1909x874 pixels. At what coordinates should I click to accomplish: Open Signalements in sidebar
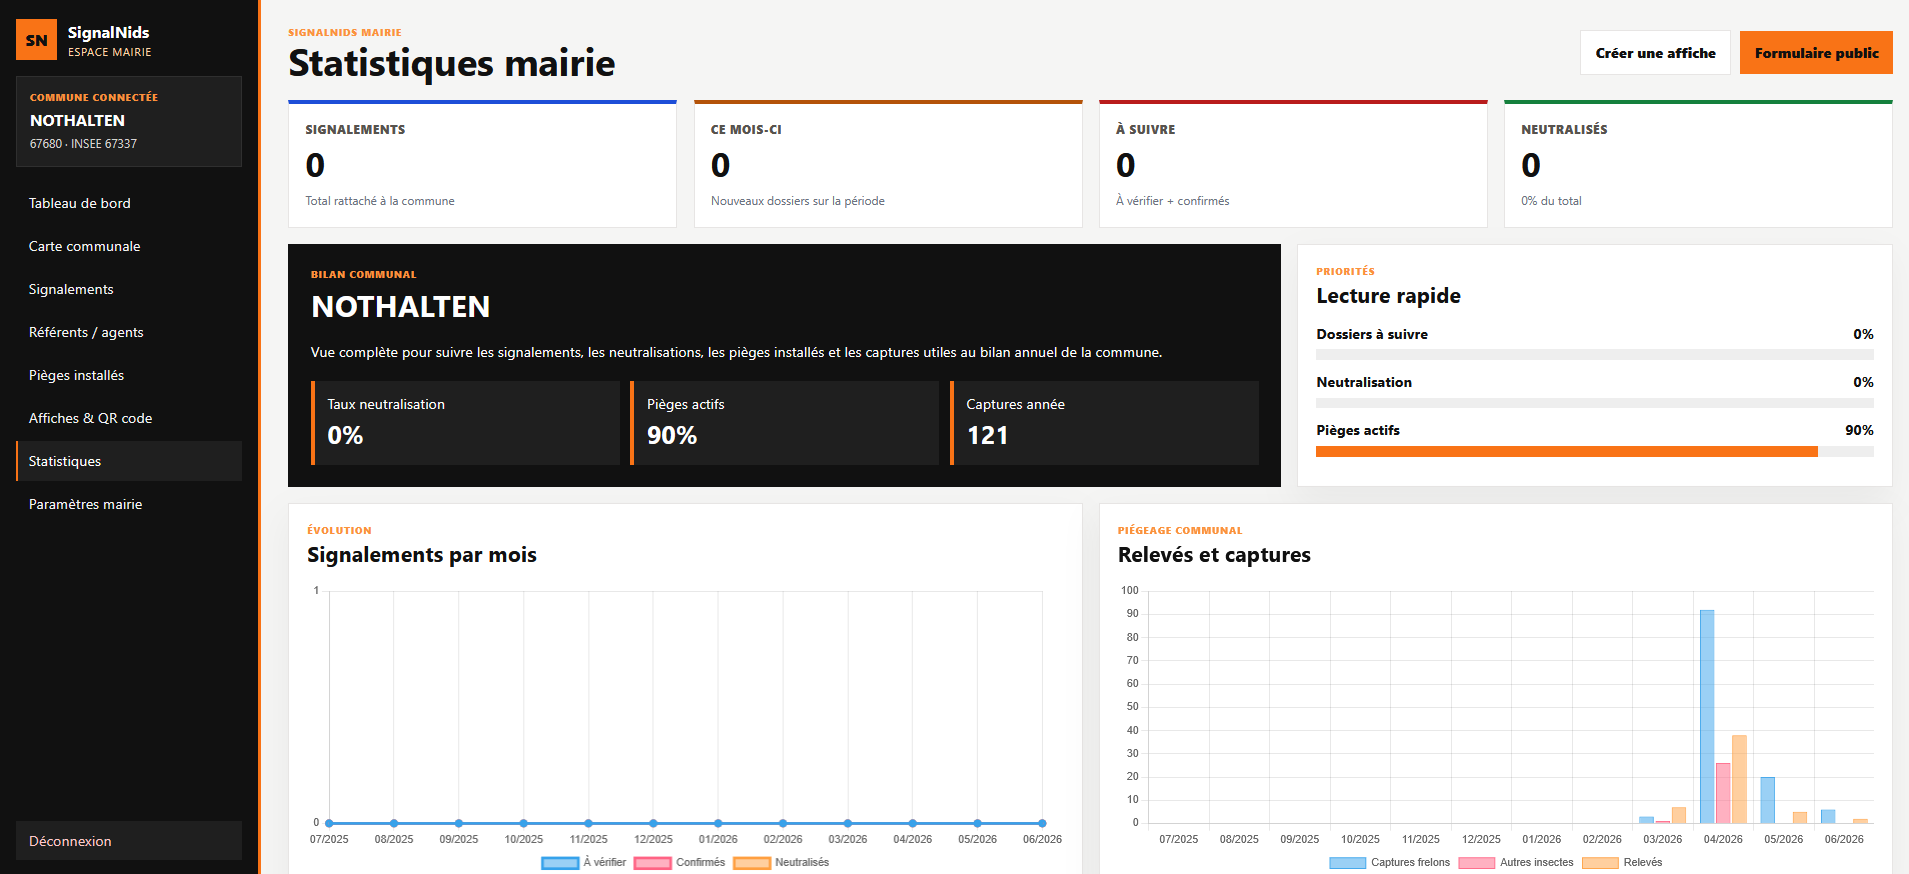click(x=129, y=289)
